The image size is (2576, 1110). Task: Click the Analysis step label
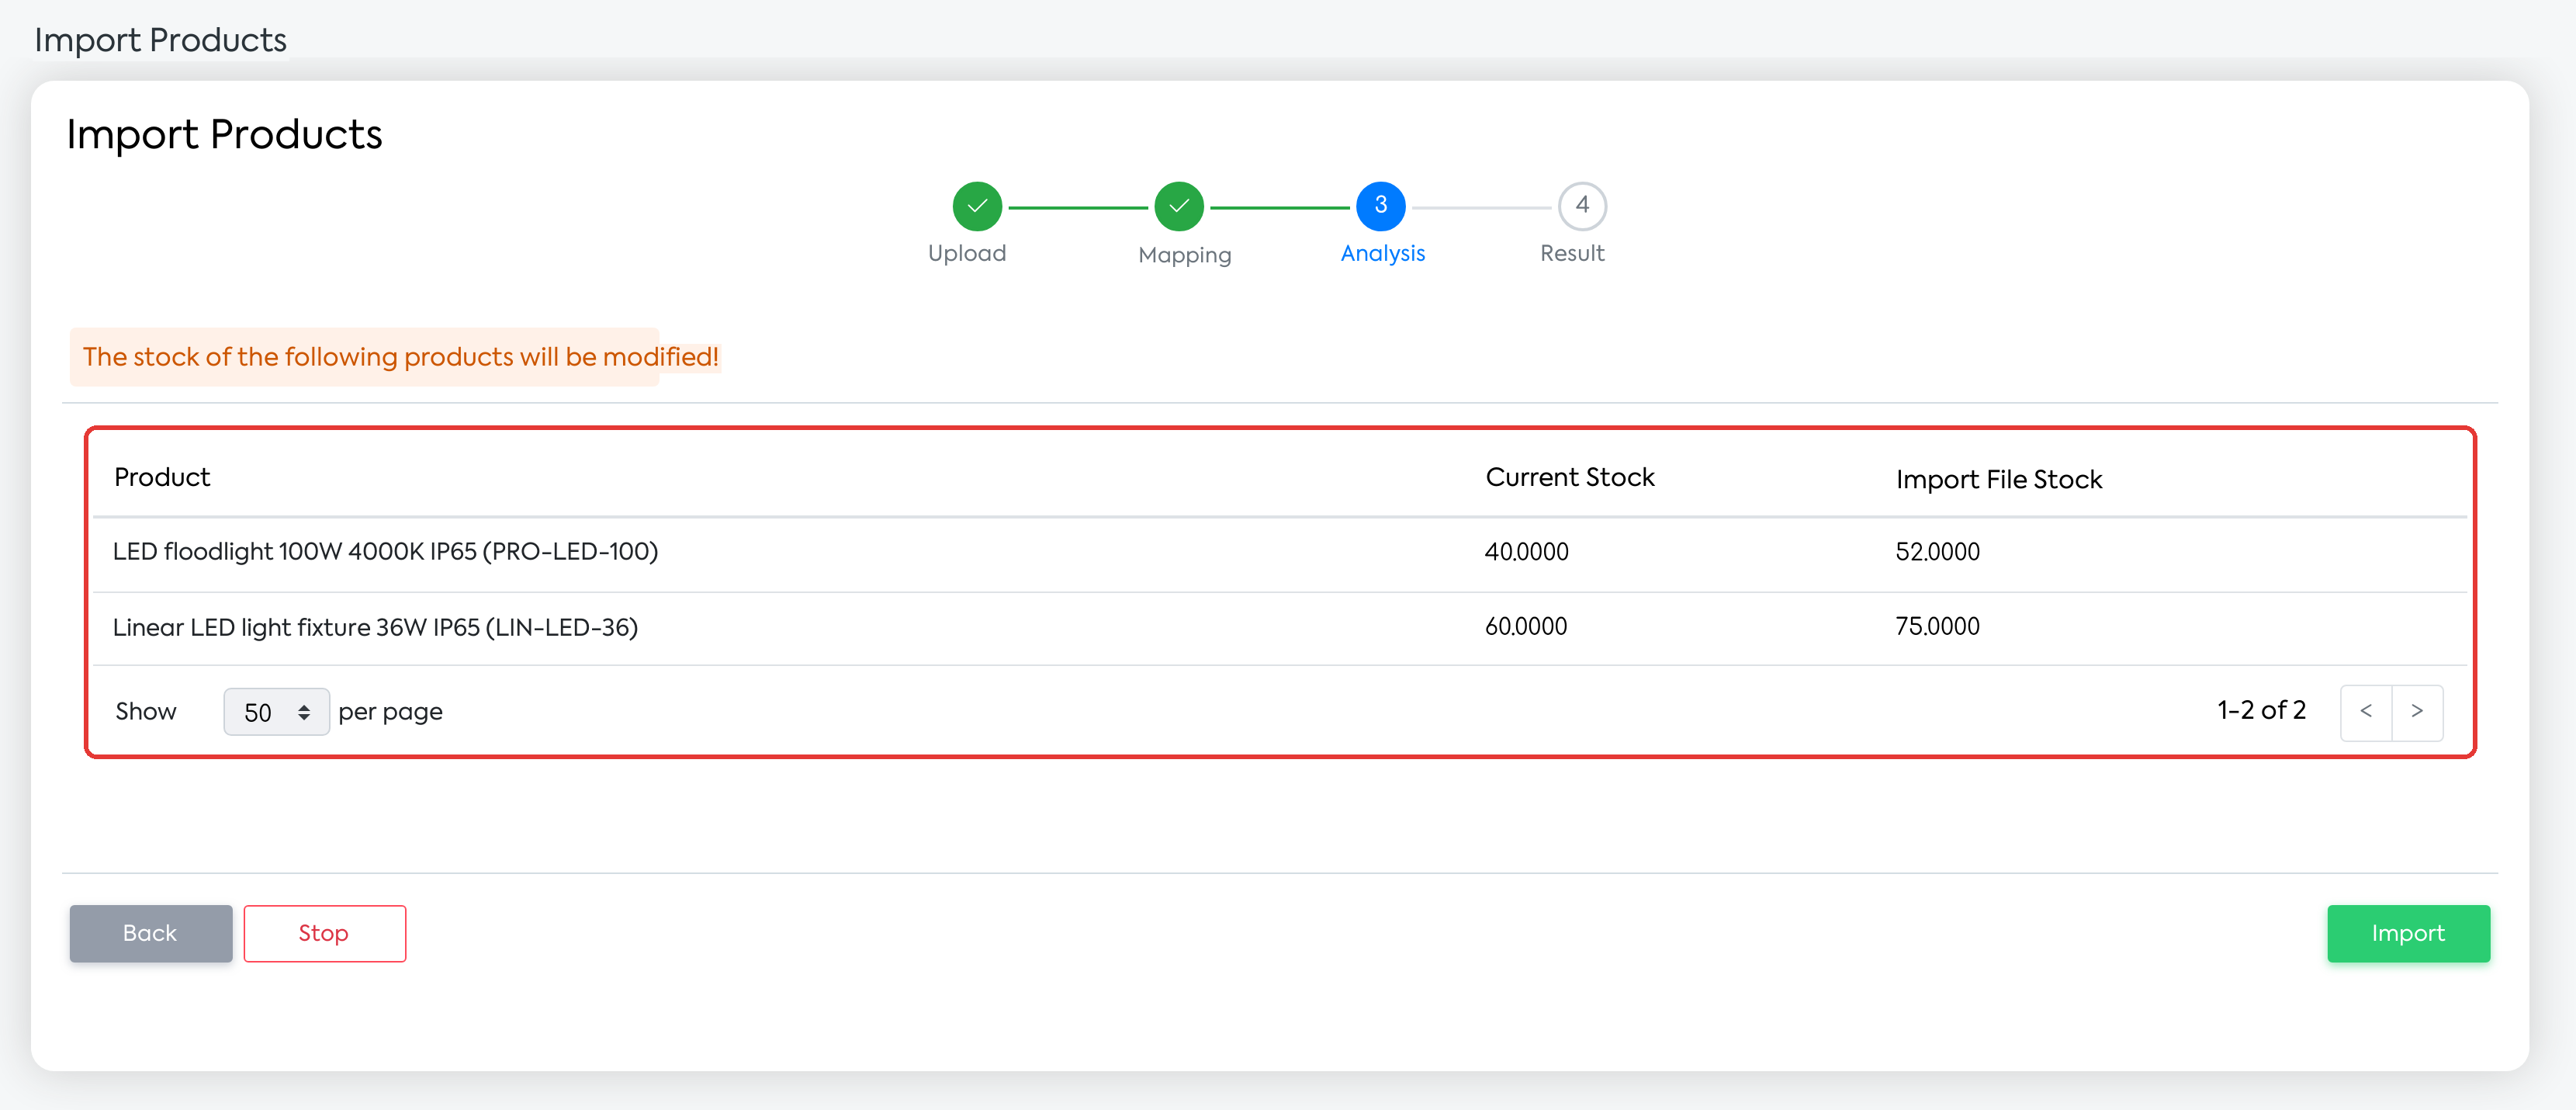tap(1383, 253)
